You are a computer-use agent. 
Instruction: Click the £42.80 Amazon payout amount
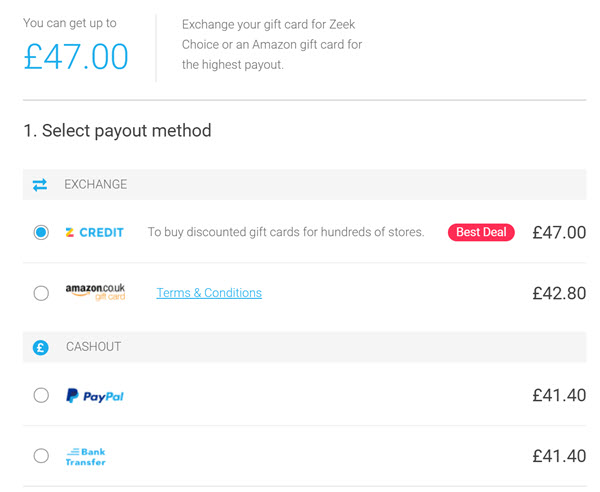click(x=559, y=293)
